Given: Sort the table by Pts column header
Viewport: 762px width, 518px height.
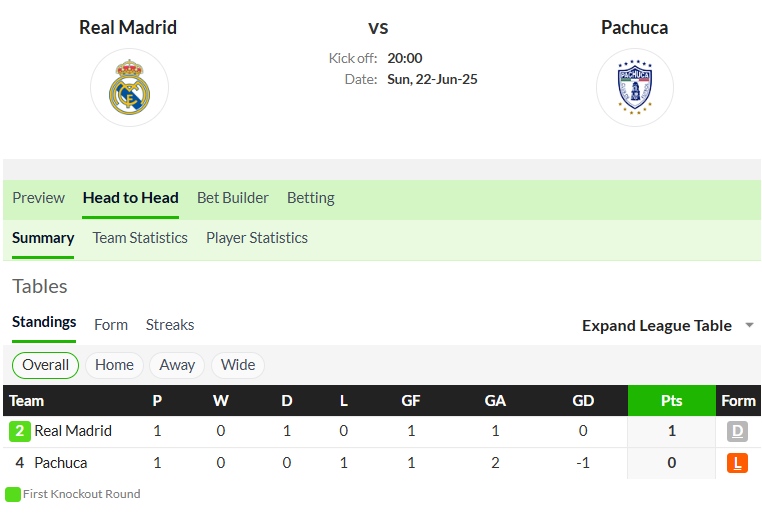Looking at the screenshot, I should point(672,400).
